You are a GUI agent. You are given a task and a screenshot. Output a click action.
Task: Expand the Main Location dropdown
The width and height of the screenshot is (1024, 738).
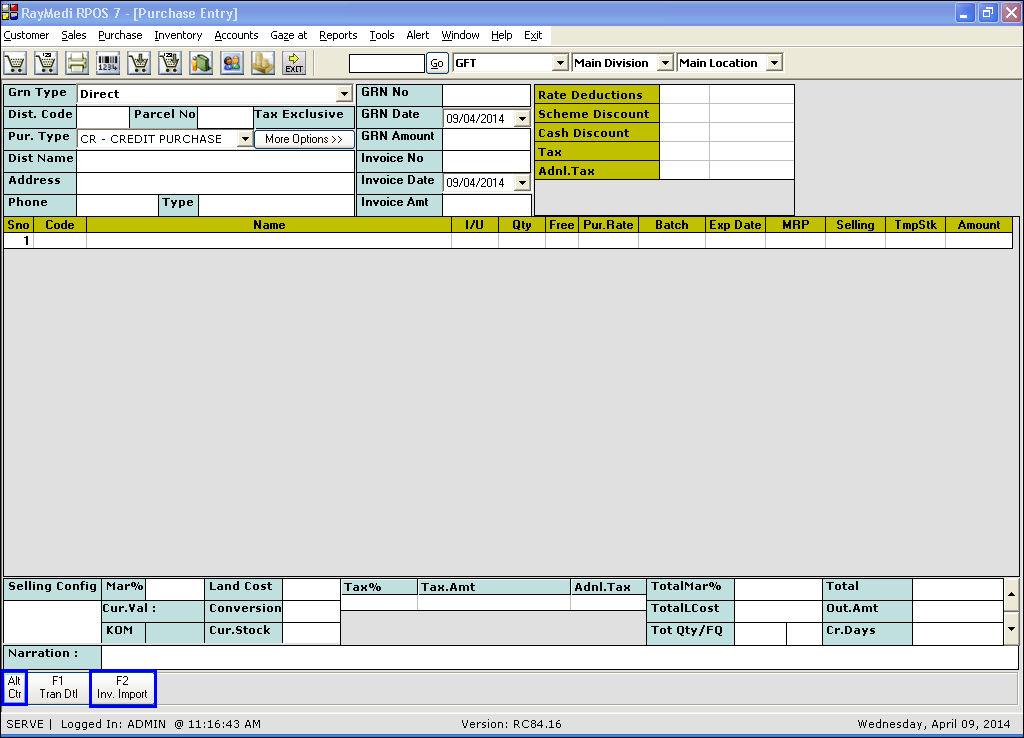(x=774, y=63)
